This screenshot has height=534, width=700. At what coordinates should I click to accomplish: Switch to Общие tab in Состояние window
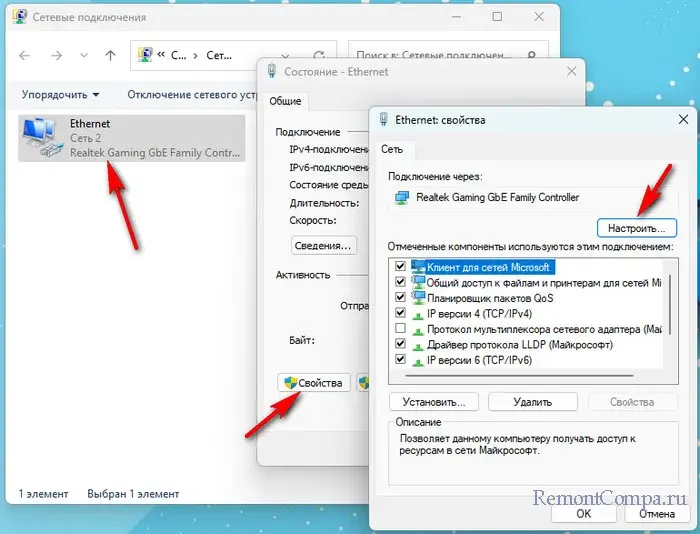pos(285,101)
